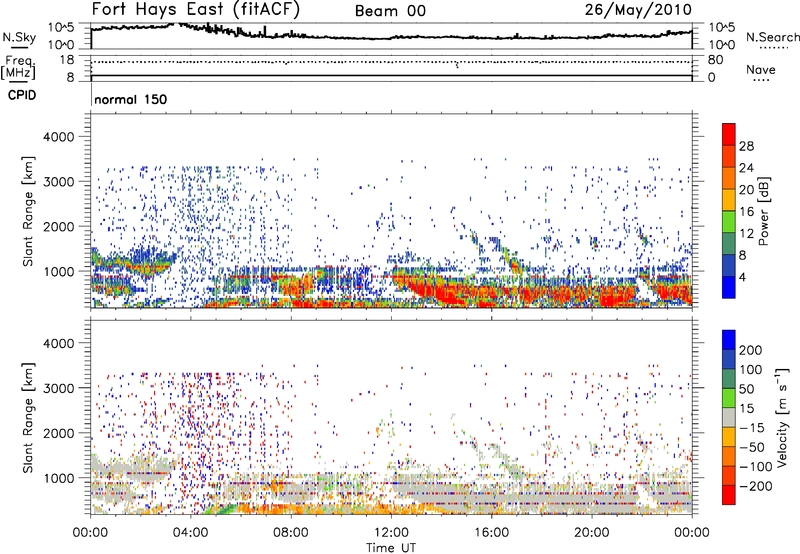Click the "100" velocity colorbar label

pyautogui.click(x=751, y=370)
